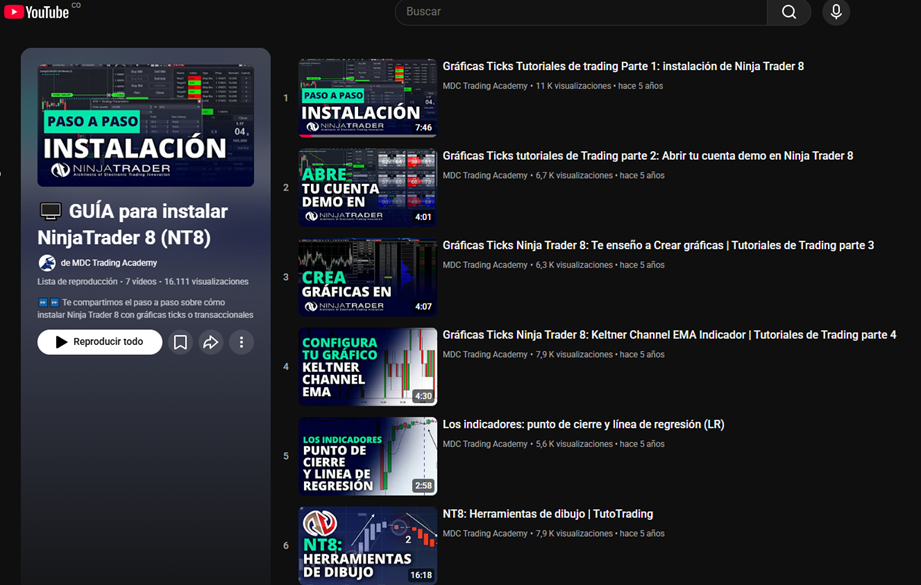This screenshot has width=921, height=585.
Task: Click the YouTube logo home icon
Action: tap(36, 12)
